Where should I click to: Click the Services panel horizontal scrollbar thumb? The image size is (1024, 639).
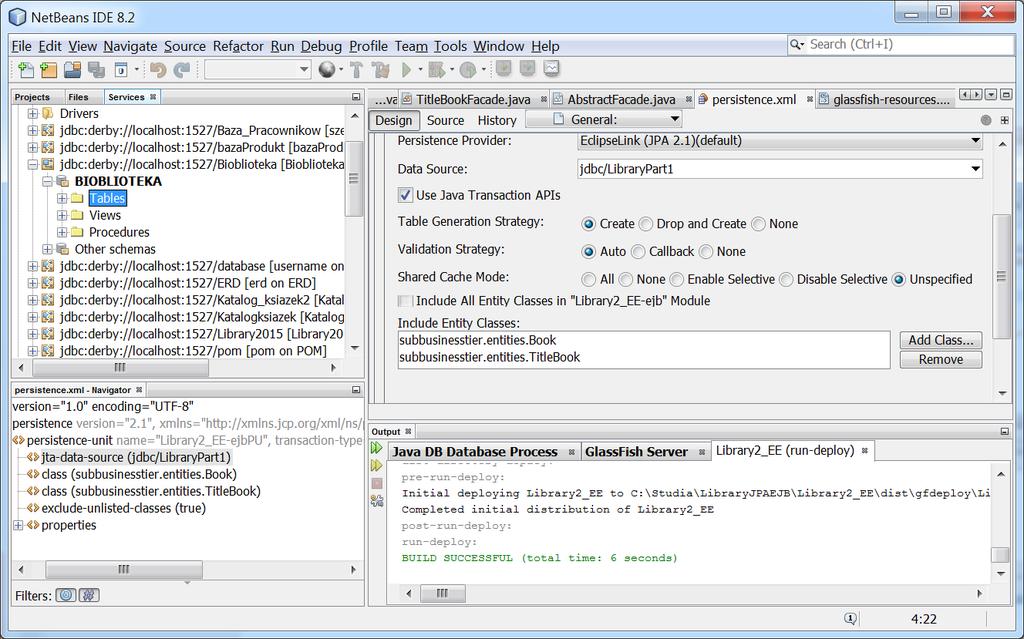[x=121, y=368]
